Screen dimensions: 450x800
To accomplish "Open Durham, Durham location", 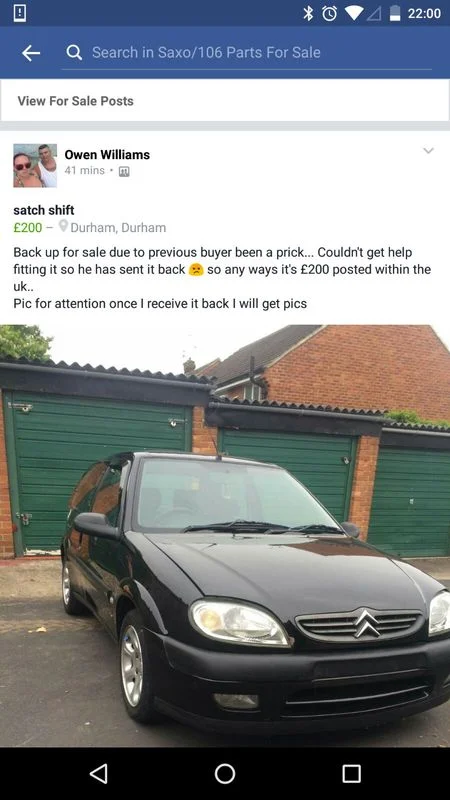I will coord(118,228).
